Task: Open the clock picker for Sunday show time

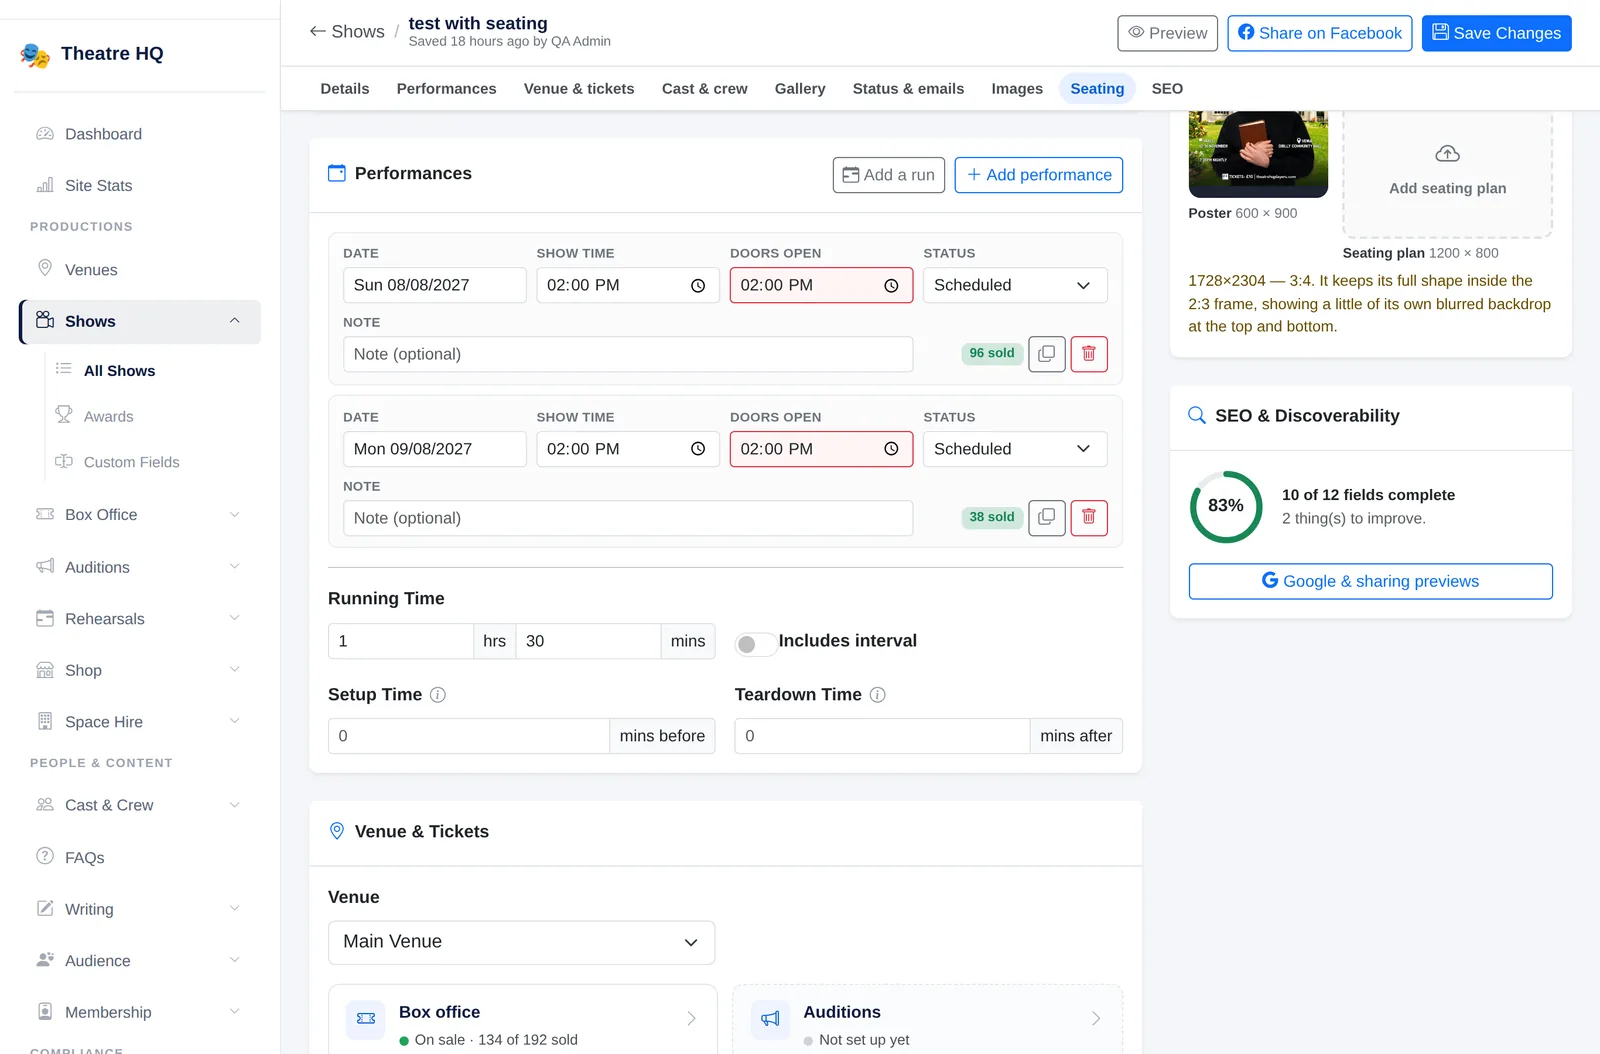Action: pos(698,286)
